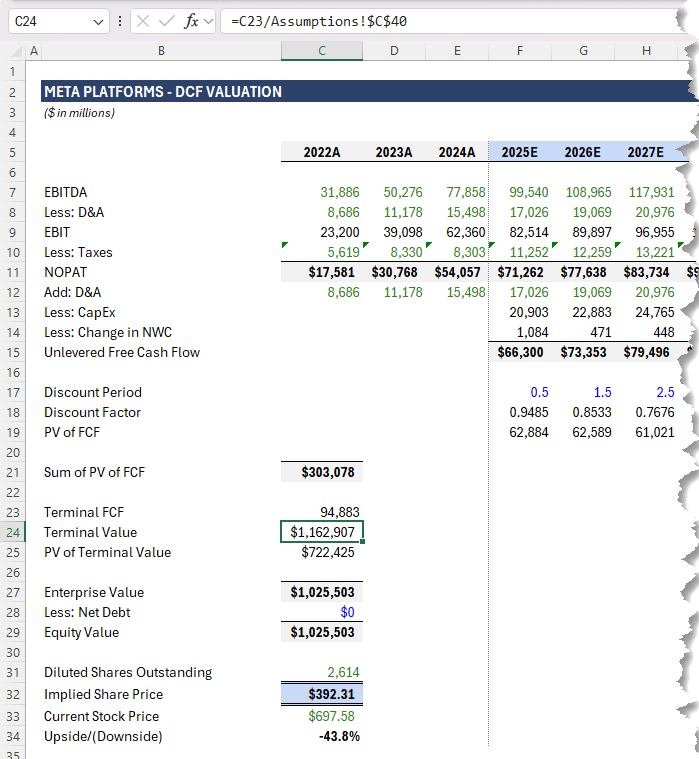Click Terminal Value cell $1,162,907
Viewport: 699px width, 759px height.
(322, 532)
